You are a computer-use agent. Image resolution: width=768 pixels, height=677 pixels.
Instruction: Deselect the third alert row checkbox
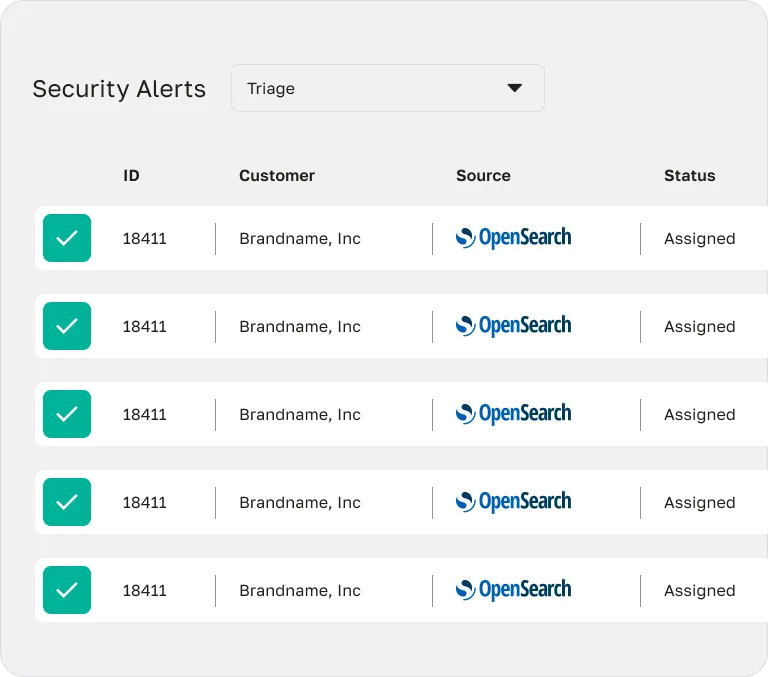[x=67, y=414]
